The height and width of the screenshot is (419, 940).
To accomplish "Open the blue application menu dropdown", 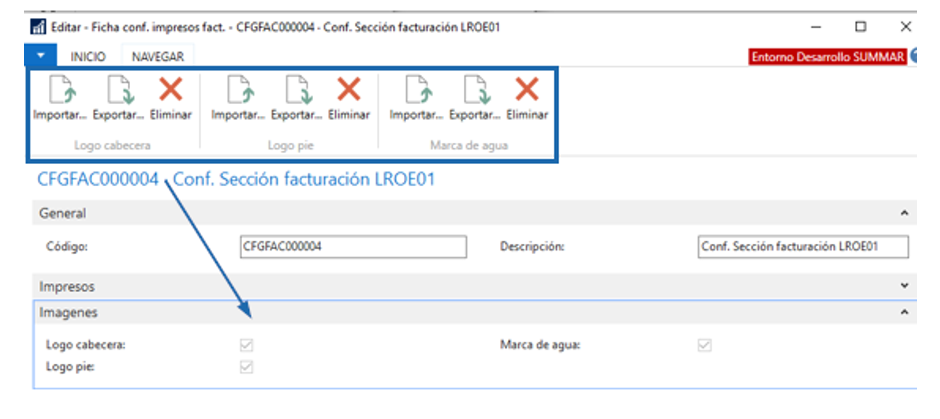I will click(39, 57).
